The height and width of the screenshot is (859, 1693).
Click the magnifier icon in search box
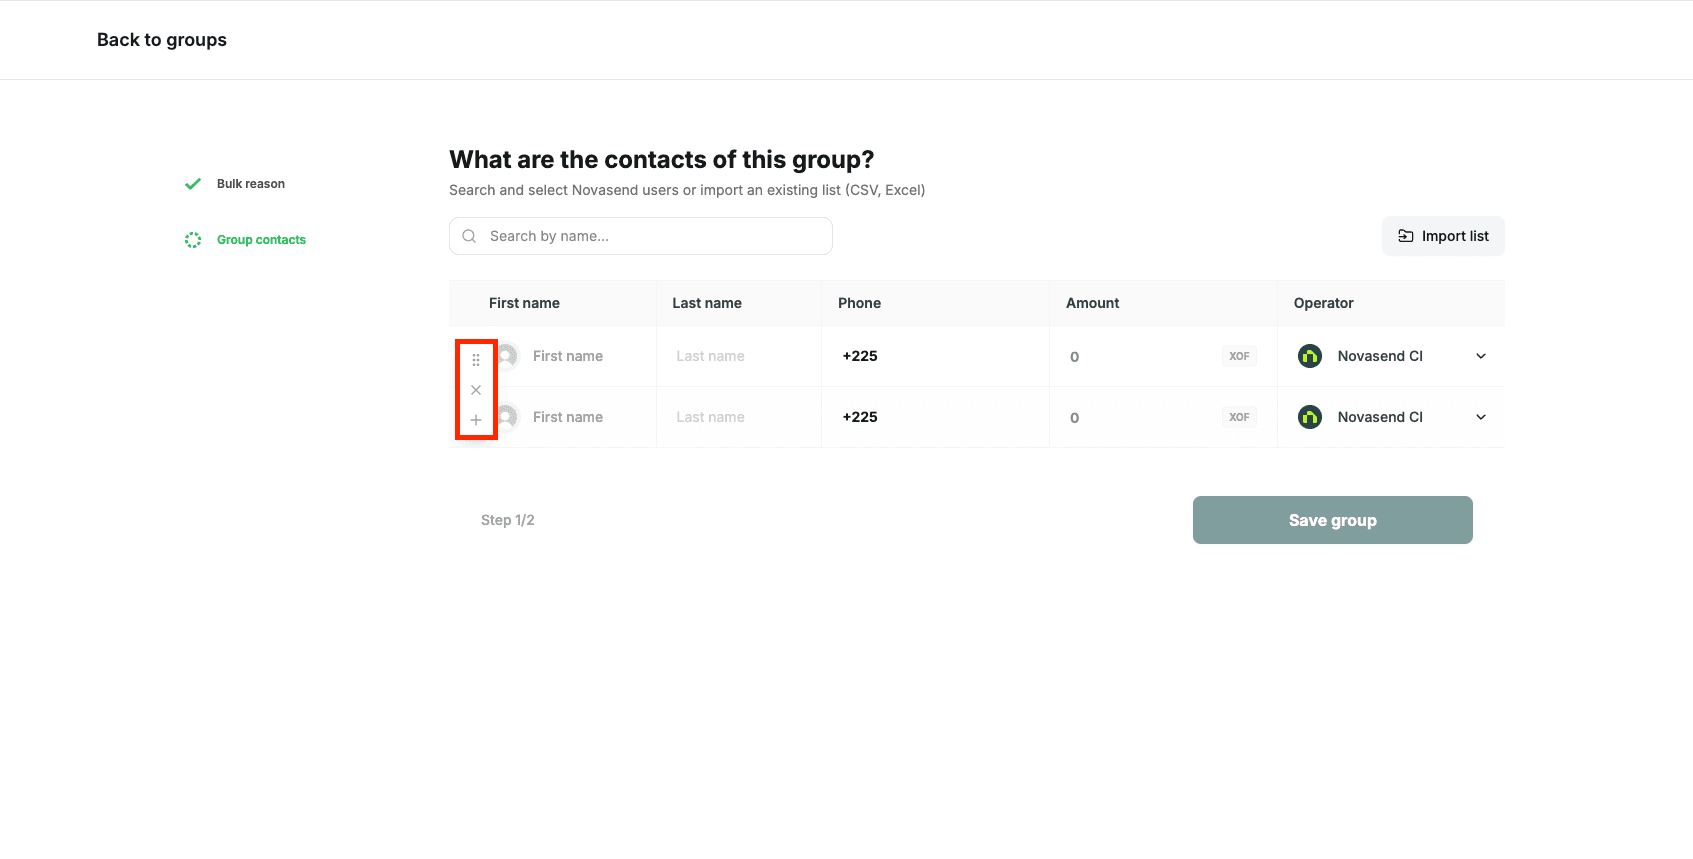pos(469,236)
